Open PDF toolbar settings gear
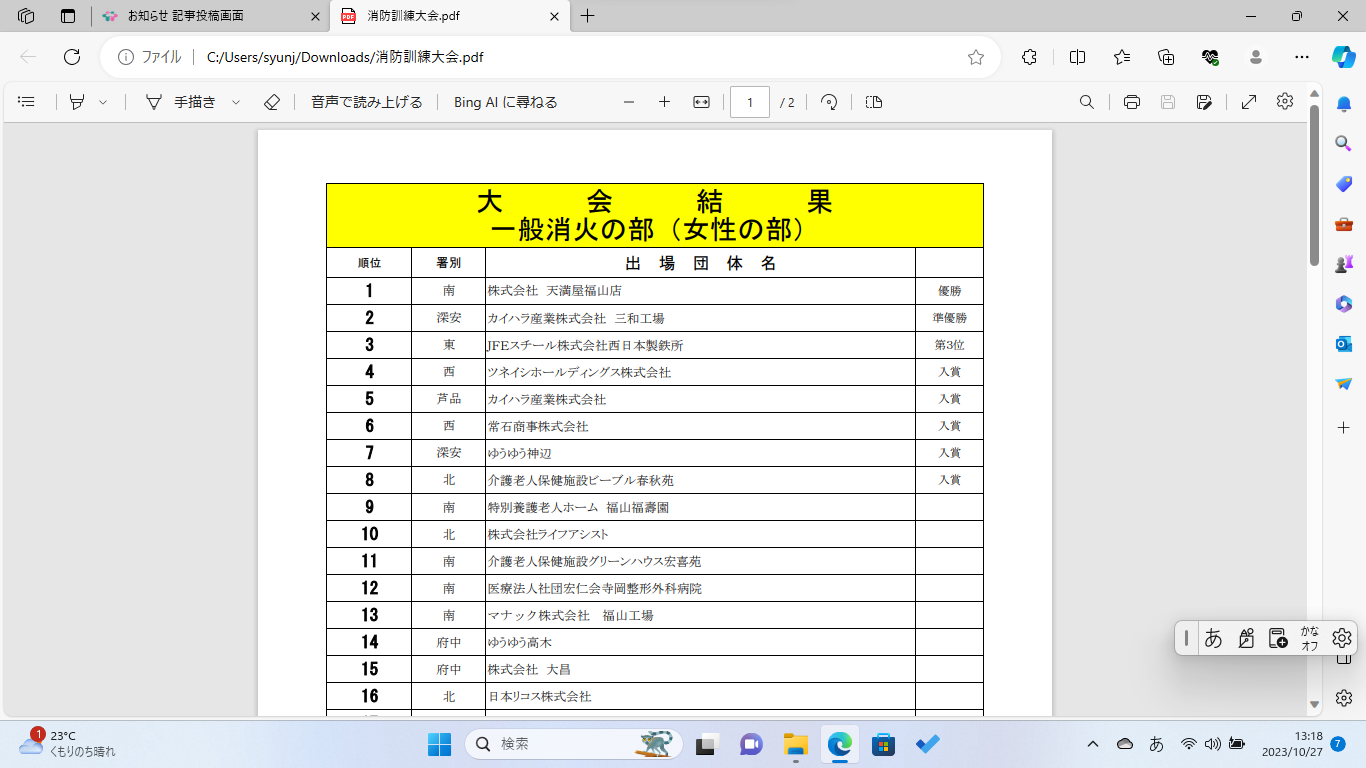 click(1285, 101)
